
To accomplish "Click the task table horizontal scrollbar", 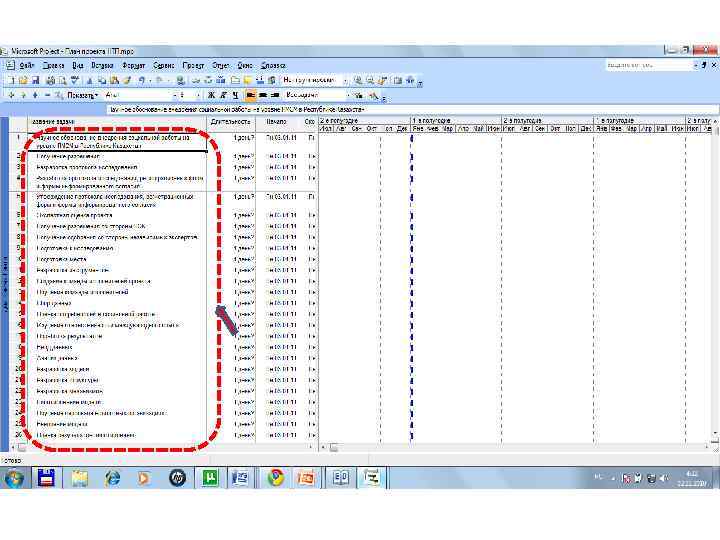I will pyautogui.click(x=162, y=447).
